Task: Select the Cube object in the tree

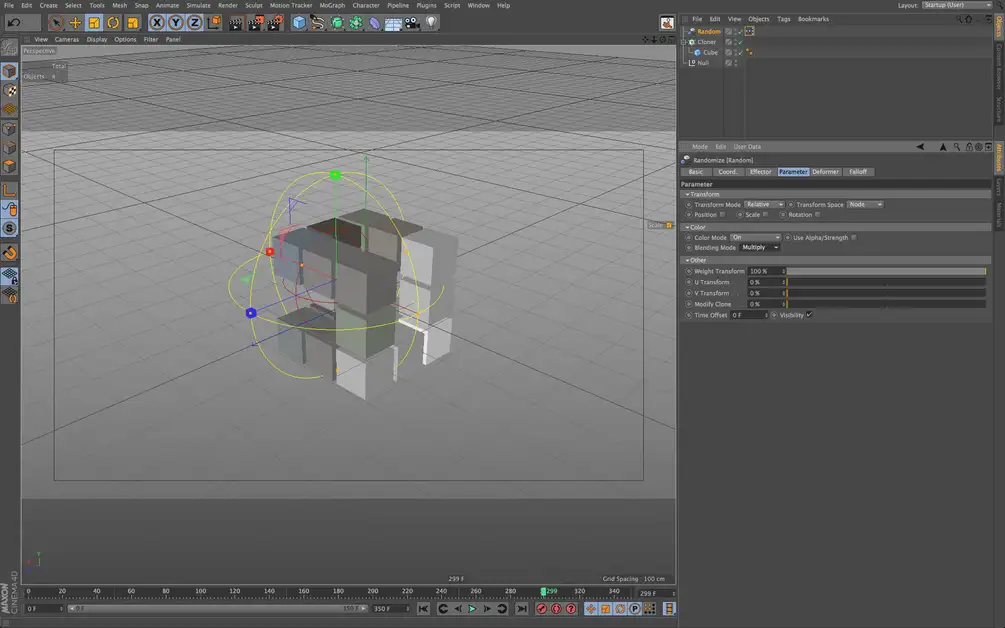Action: click(x=710, y=53)
